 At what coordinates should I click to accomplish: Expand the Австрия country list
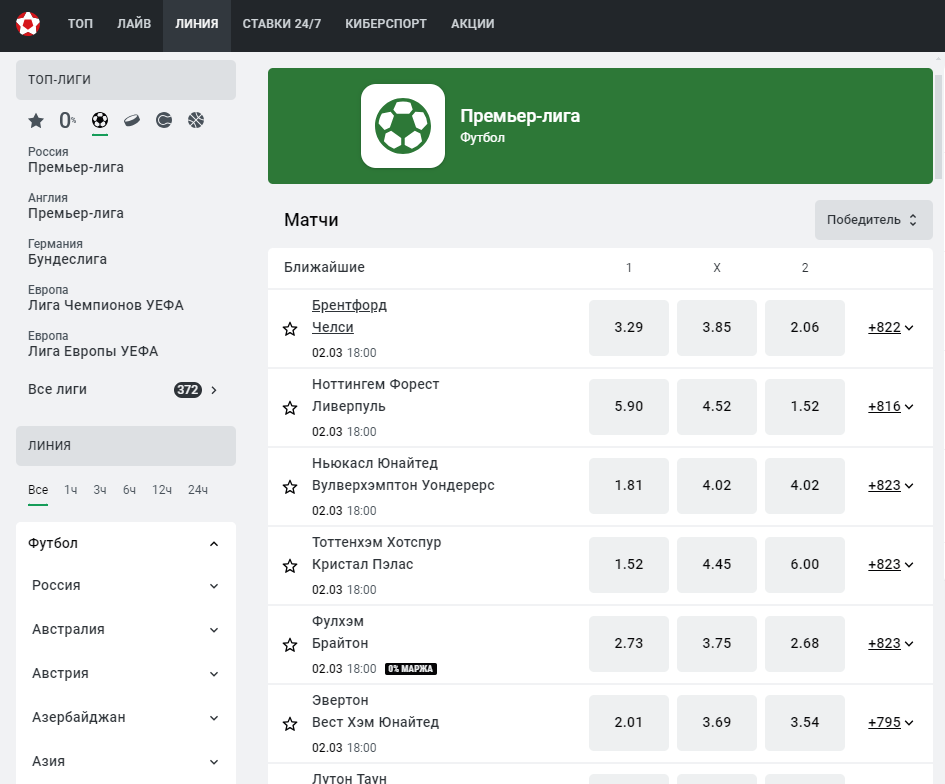[x=213, y=674]
